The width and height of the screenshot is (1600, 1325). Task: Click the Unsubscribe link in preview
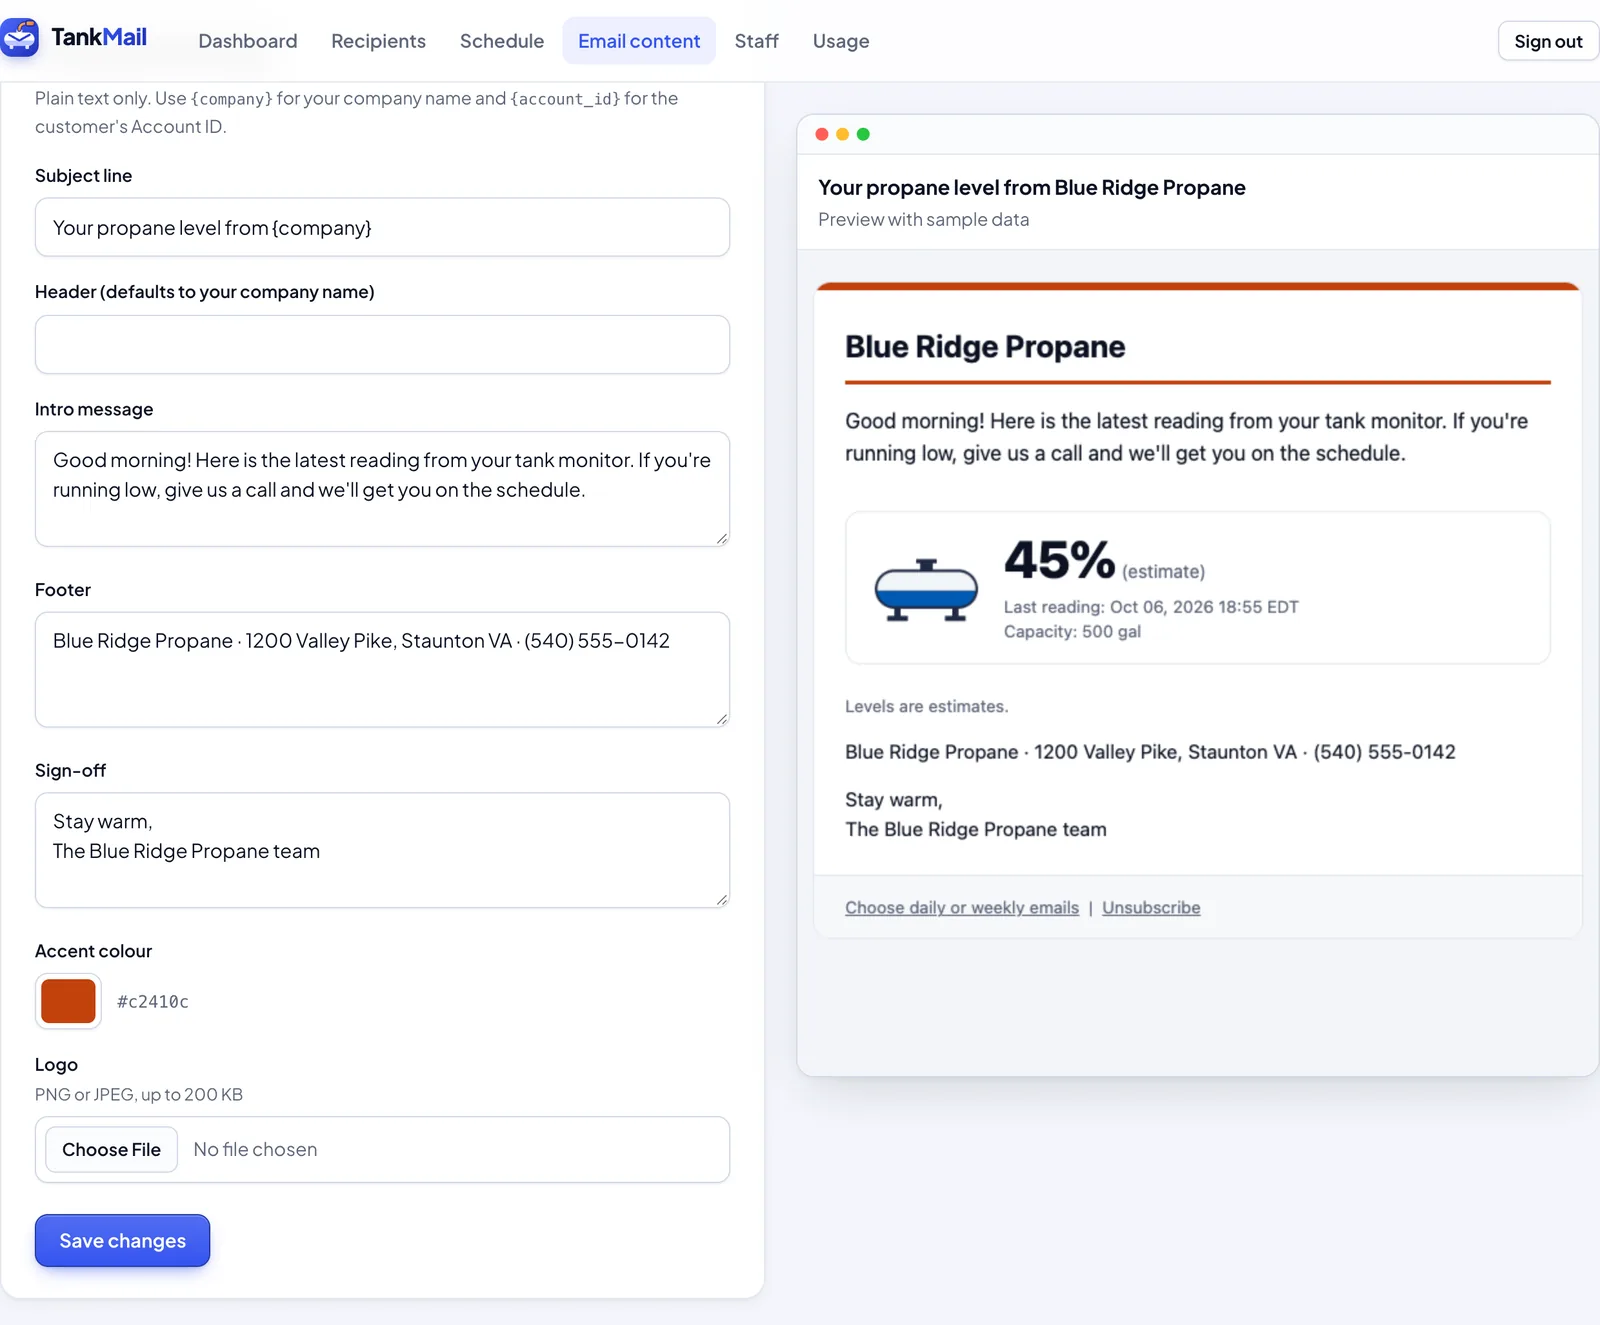[x=1151, y=907]
